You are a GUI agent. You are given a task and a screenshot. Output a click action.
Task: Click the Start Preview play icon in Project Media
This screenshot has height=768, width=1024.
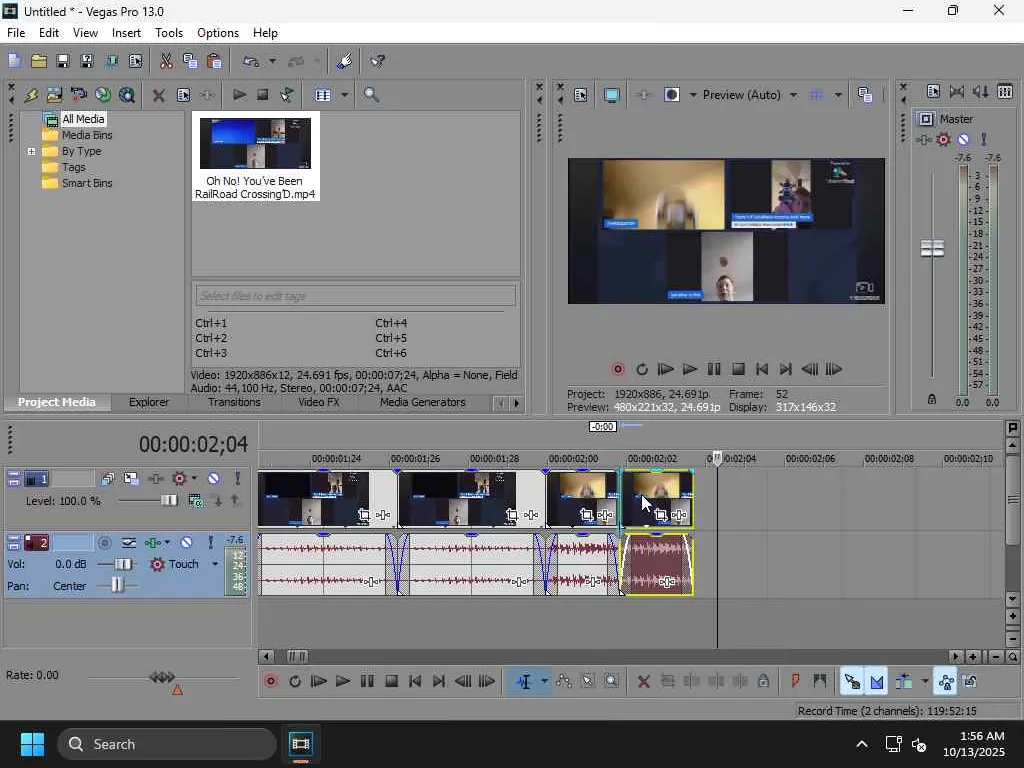(239, 95)
